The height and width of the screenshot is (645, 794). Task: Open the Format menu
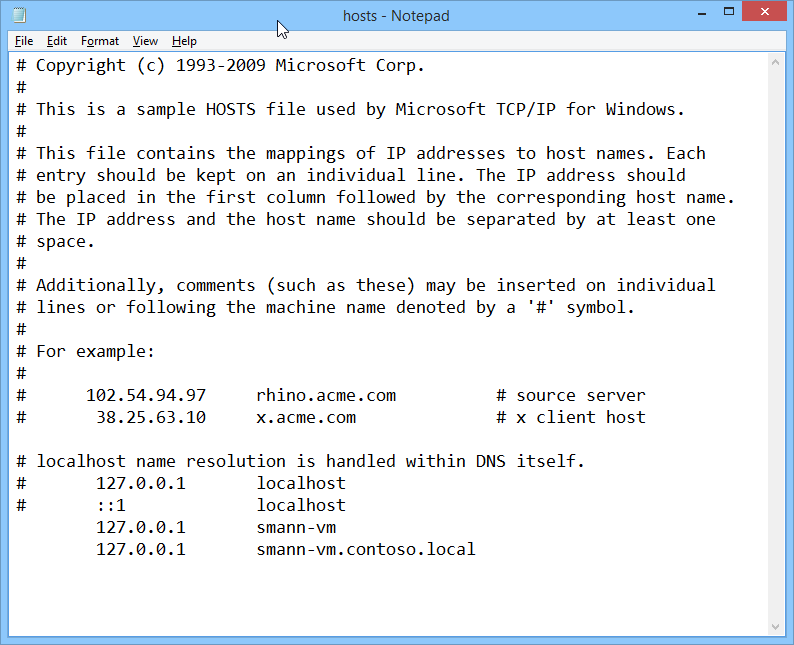[100, 41]
